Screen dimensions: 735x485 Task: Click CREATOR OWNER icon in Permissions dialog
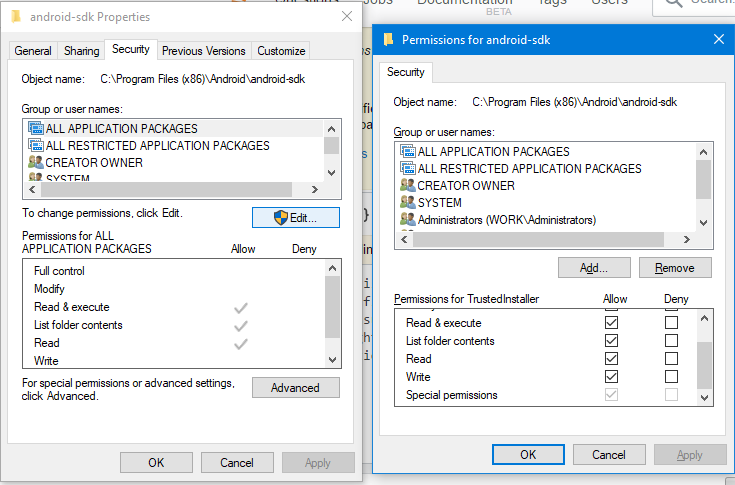[x=408, y=186]
